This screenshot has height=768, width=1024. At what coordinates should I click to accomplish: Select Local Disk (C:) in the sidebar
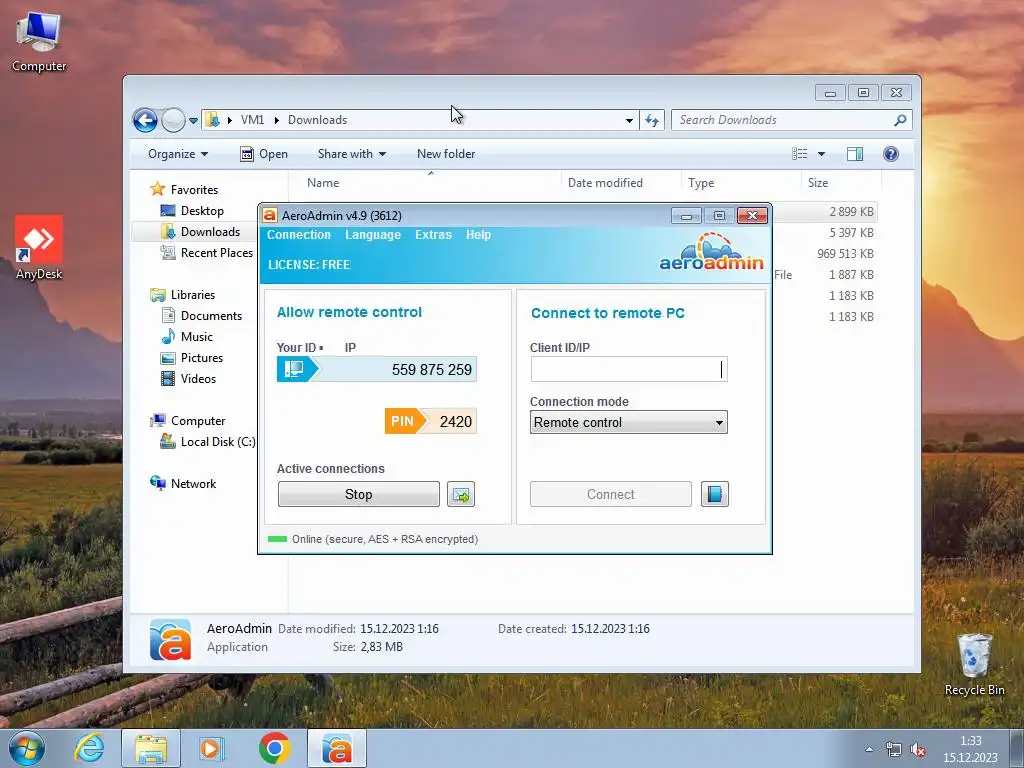coord(217,441)
